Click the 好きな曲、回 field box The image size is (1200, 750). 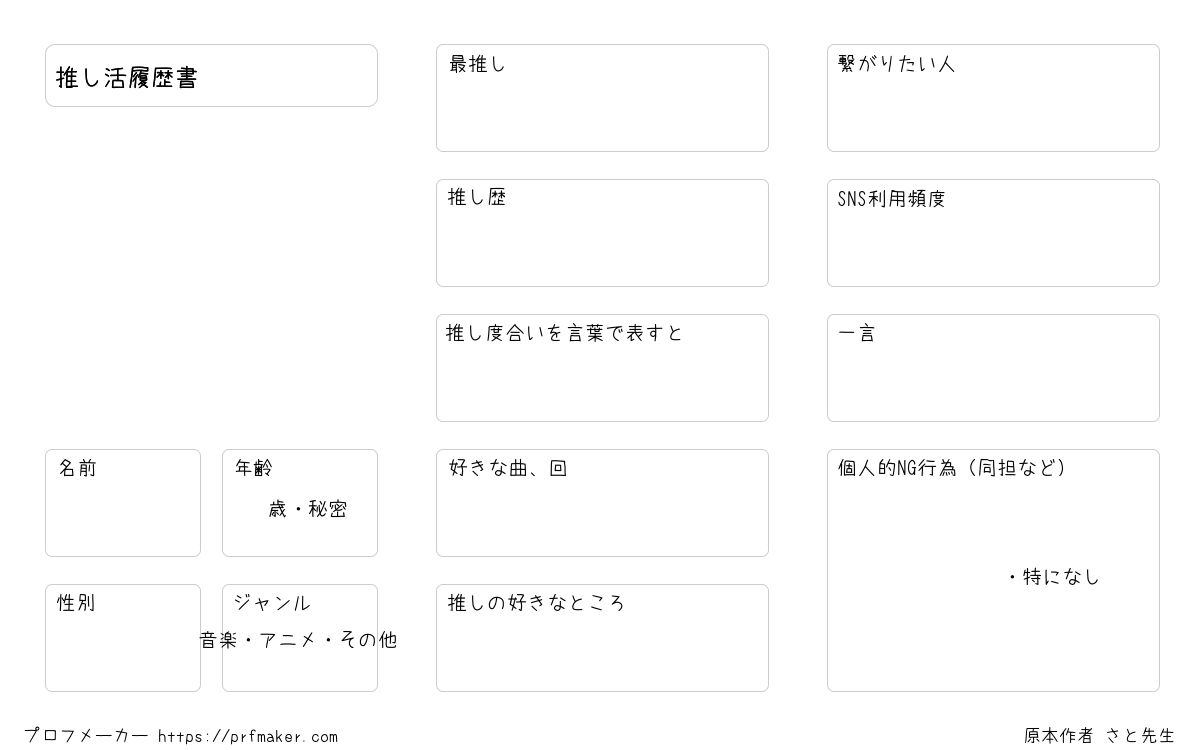click(x=602, y=503)
